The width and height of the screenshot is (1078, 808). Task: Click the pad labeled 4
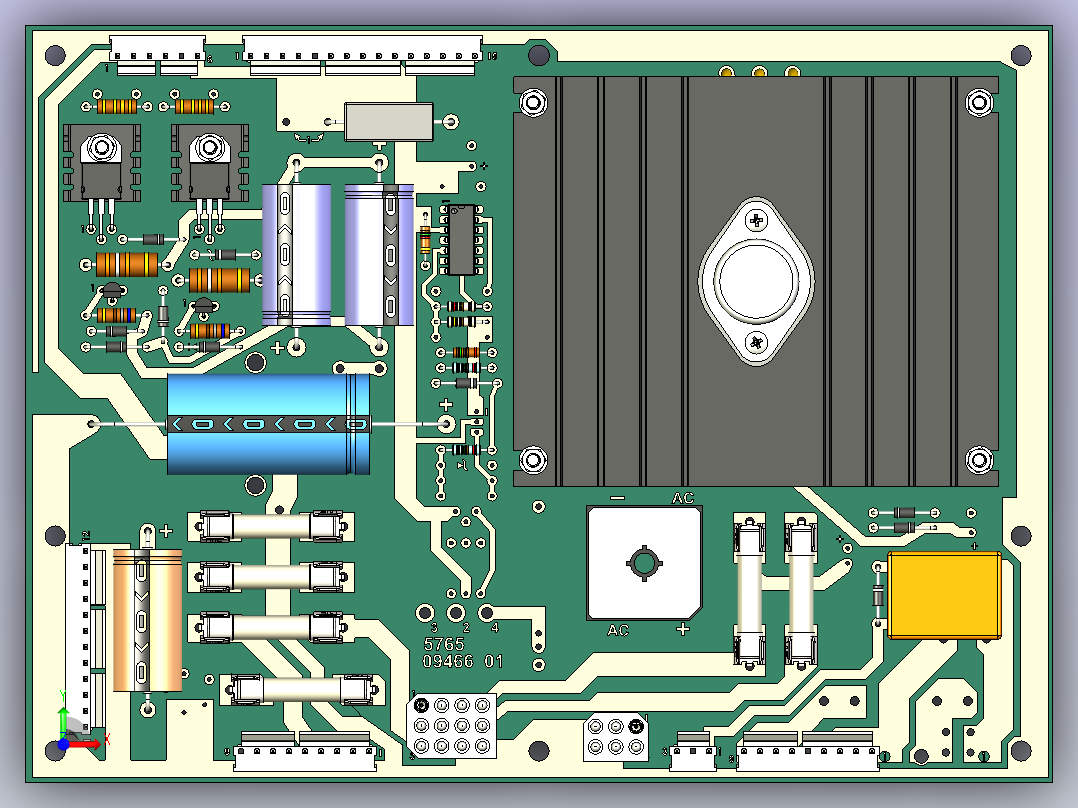(486, 612)
